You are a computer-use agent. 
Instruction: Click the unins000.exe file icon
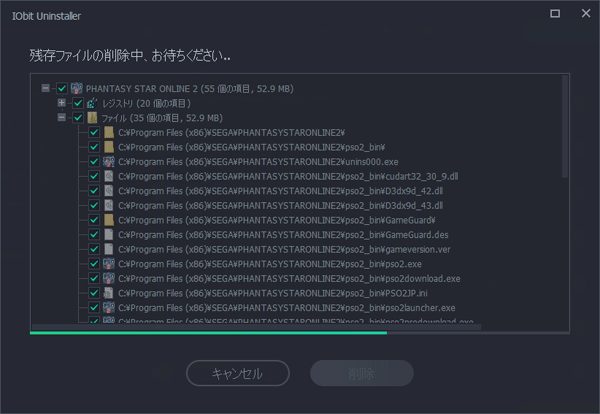click(x=109, y=161)
